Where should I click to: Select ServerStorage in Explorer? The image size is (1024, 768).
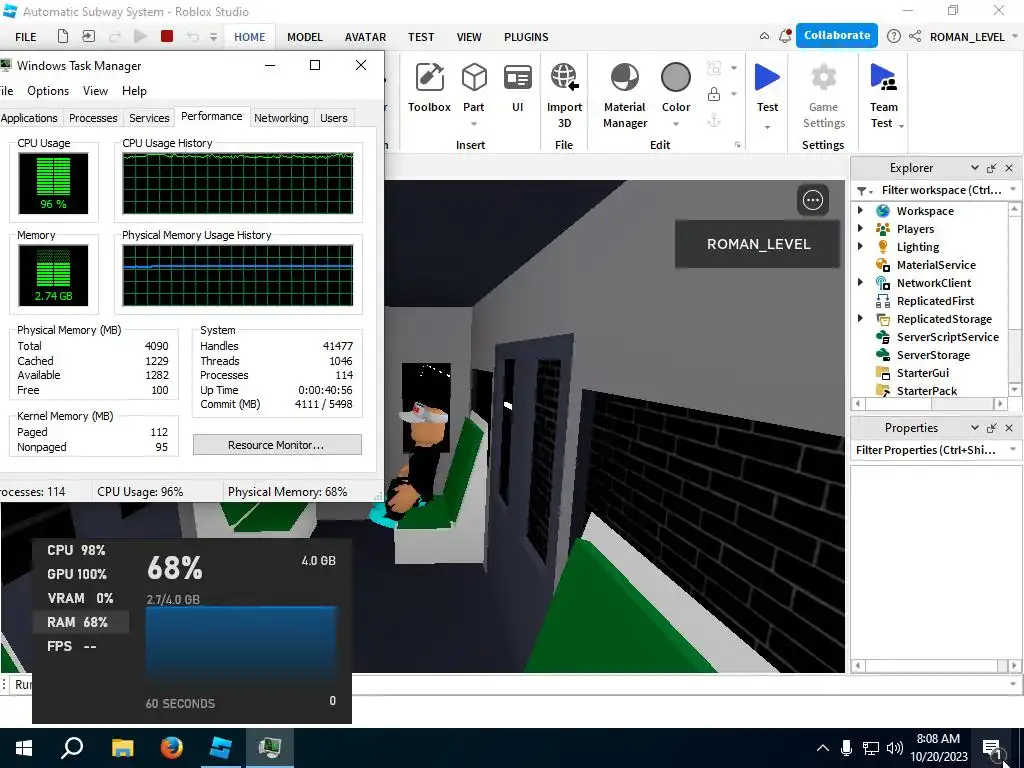pos(933,355)
